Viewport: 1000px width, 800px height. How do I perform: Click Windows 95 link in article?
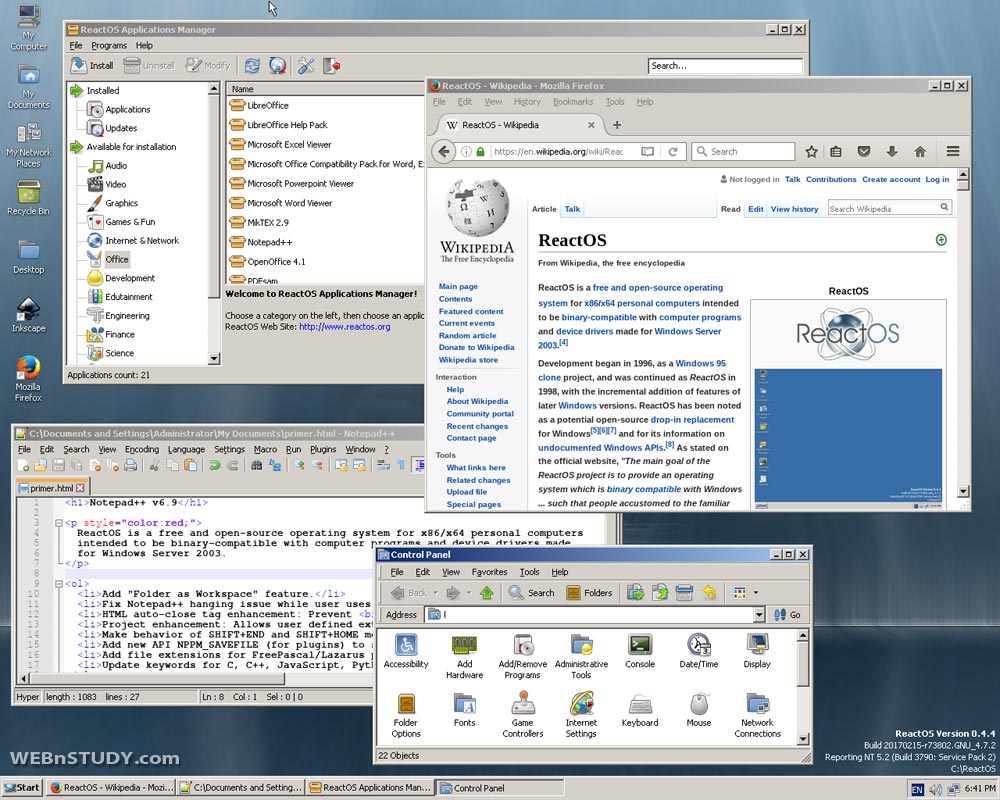tap(700, 364)
